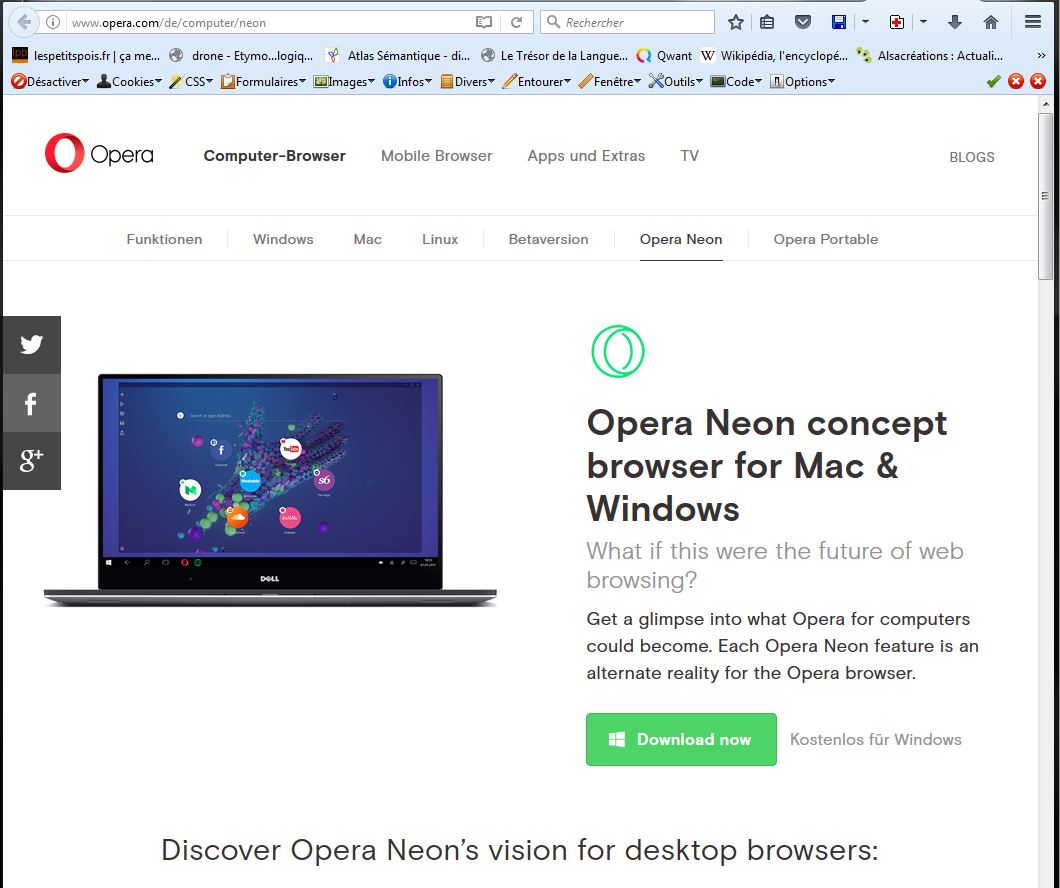Open the CSS dropdown
This screenshot has height=888, width=1060.
pos(191,82)
